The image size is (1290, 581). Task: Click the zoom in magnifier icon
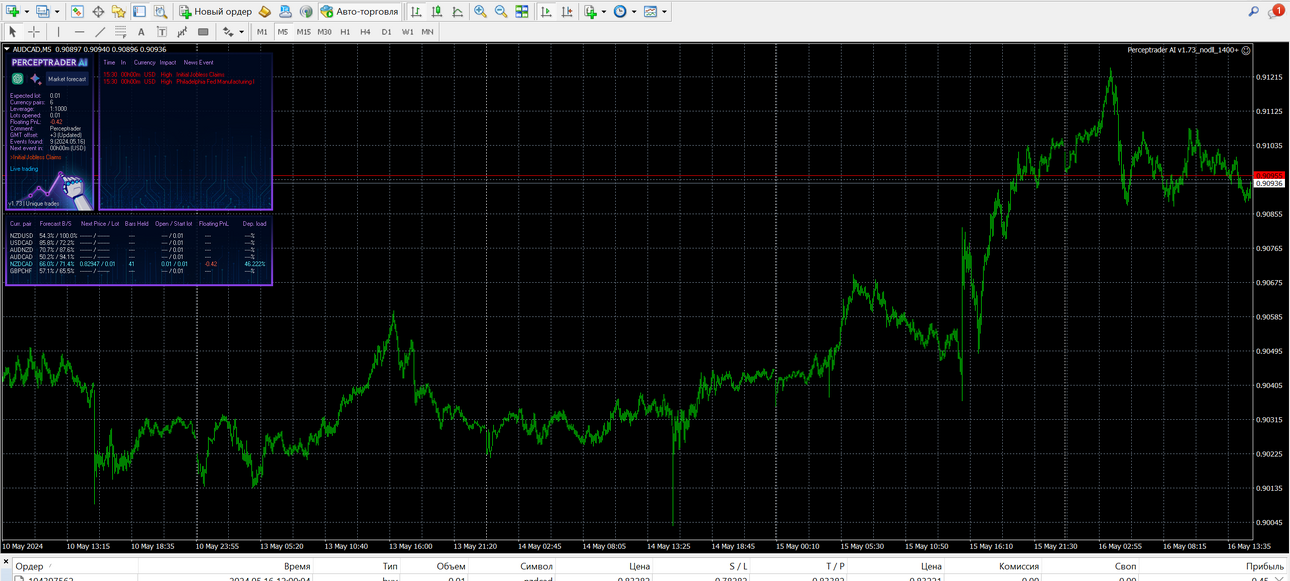481,12
